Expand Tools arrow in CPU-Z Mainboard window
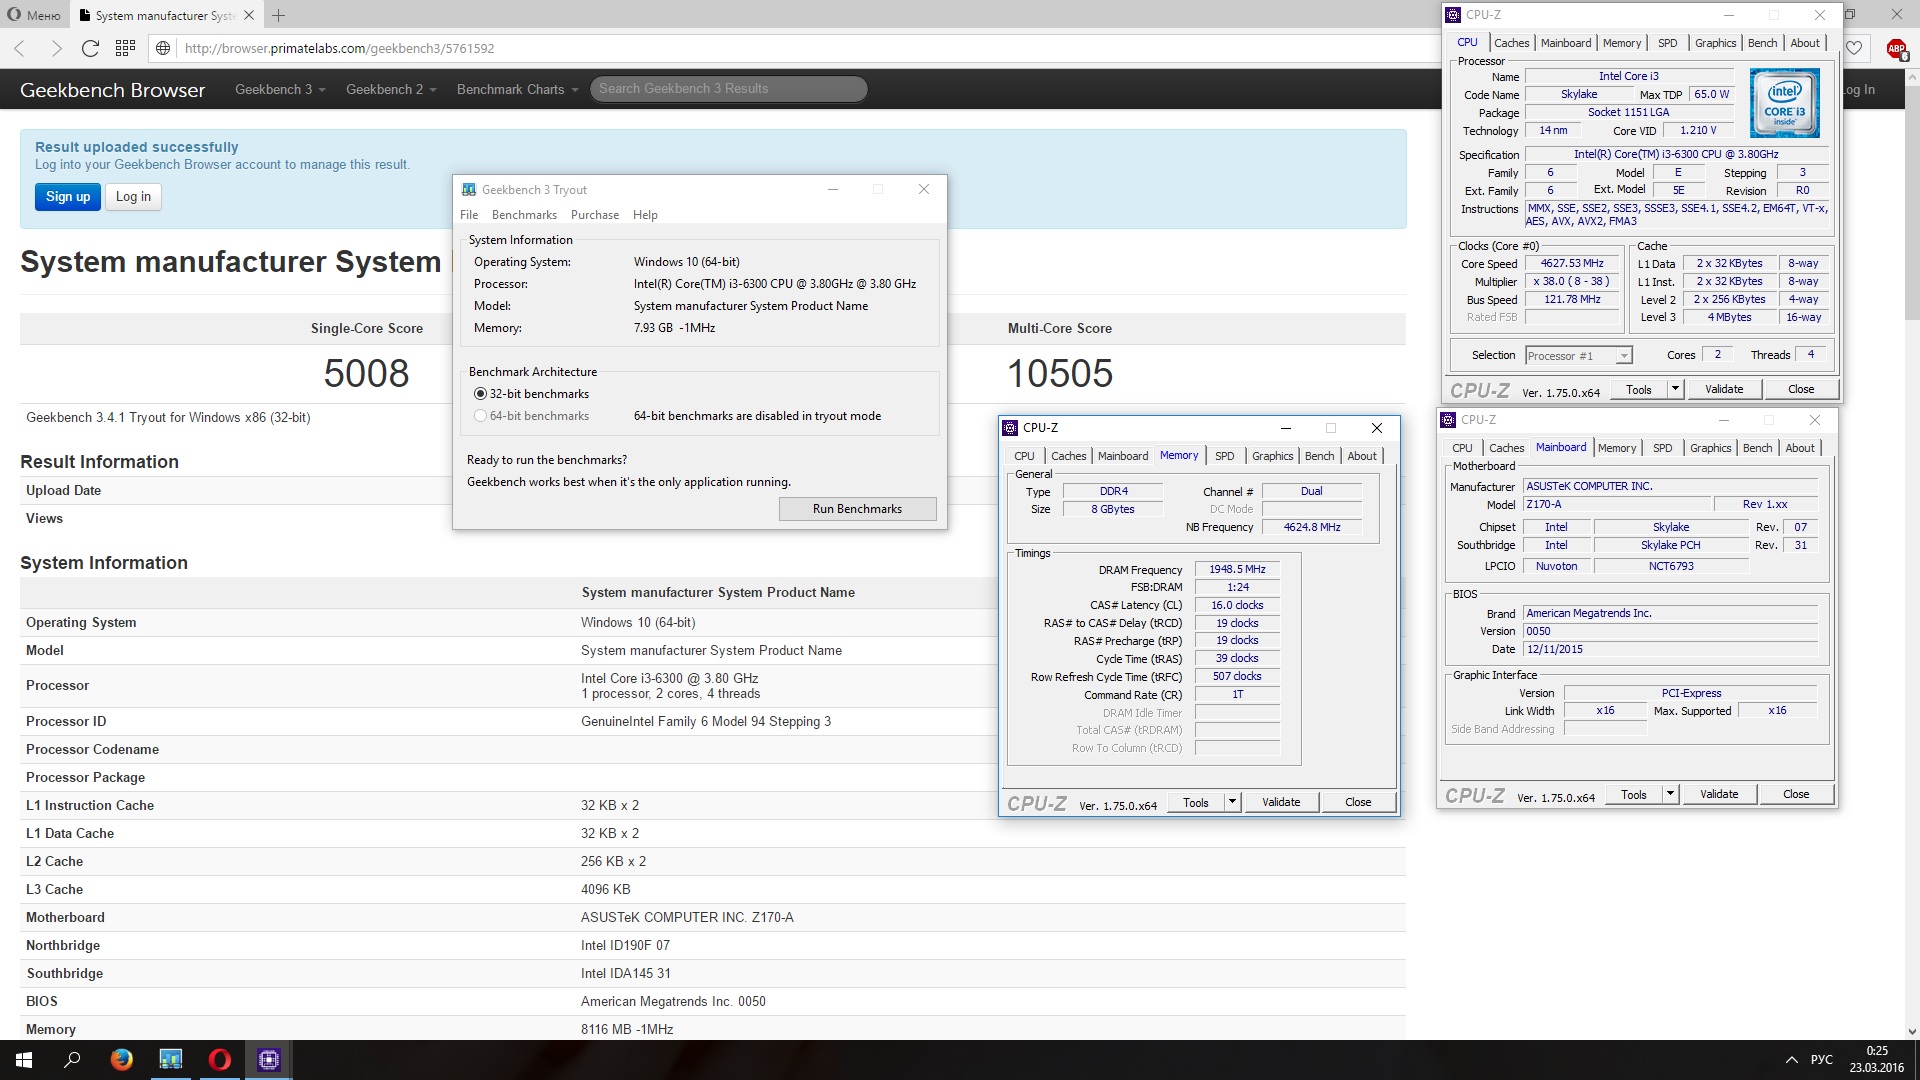1920x1080 pixels. pos(1670,794)
